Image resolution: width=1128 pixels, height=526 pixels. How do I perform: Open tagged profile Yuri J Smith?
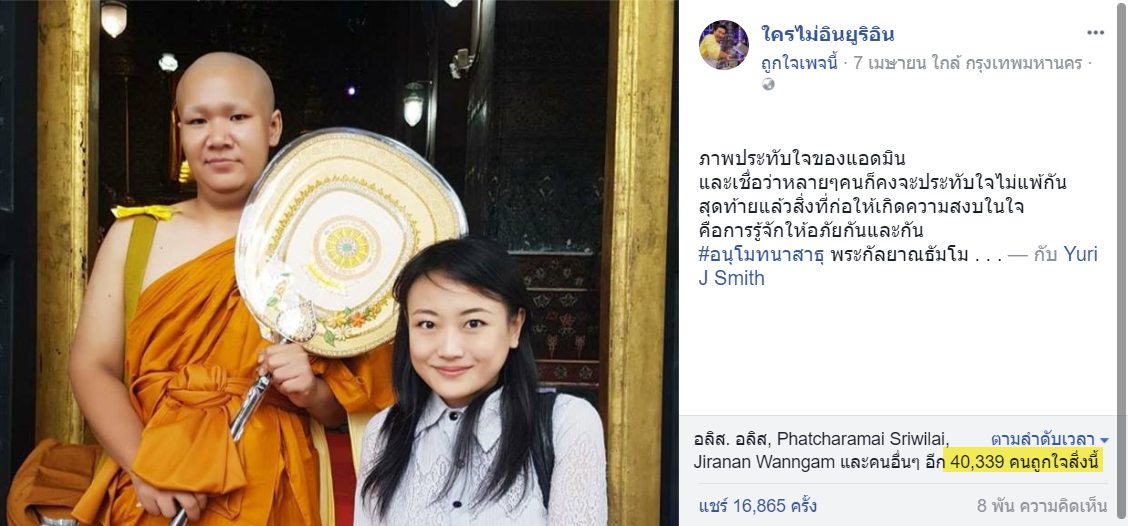tap(898, 266)
